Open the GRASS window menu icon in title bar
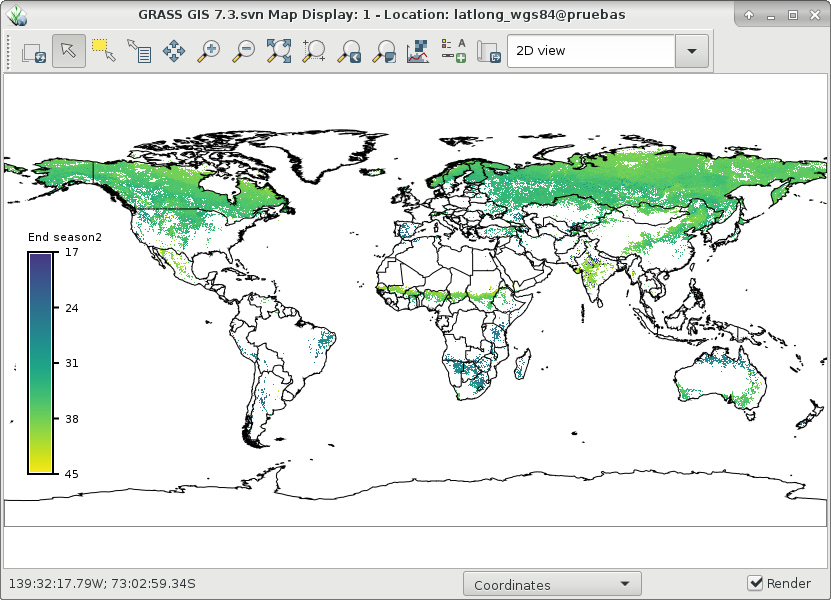Image resolution: width=831 pixels, height=600 pixels. (14, 15)
